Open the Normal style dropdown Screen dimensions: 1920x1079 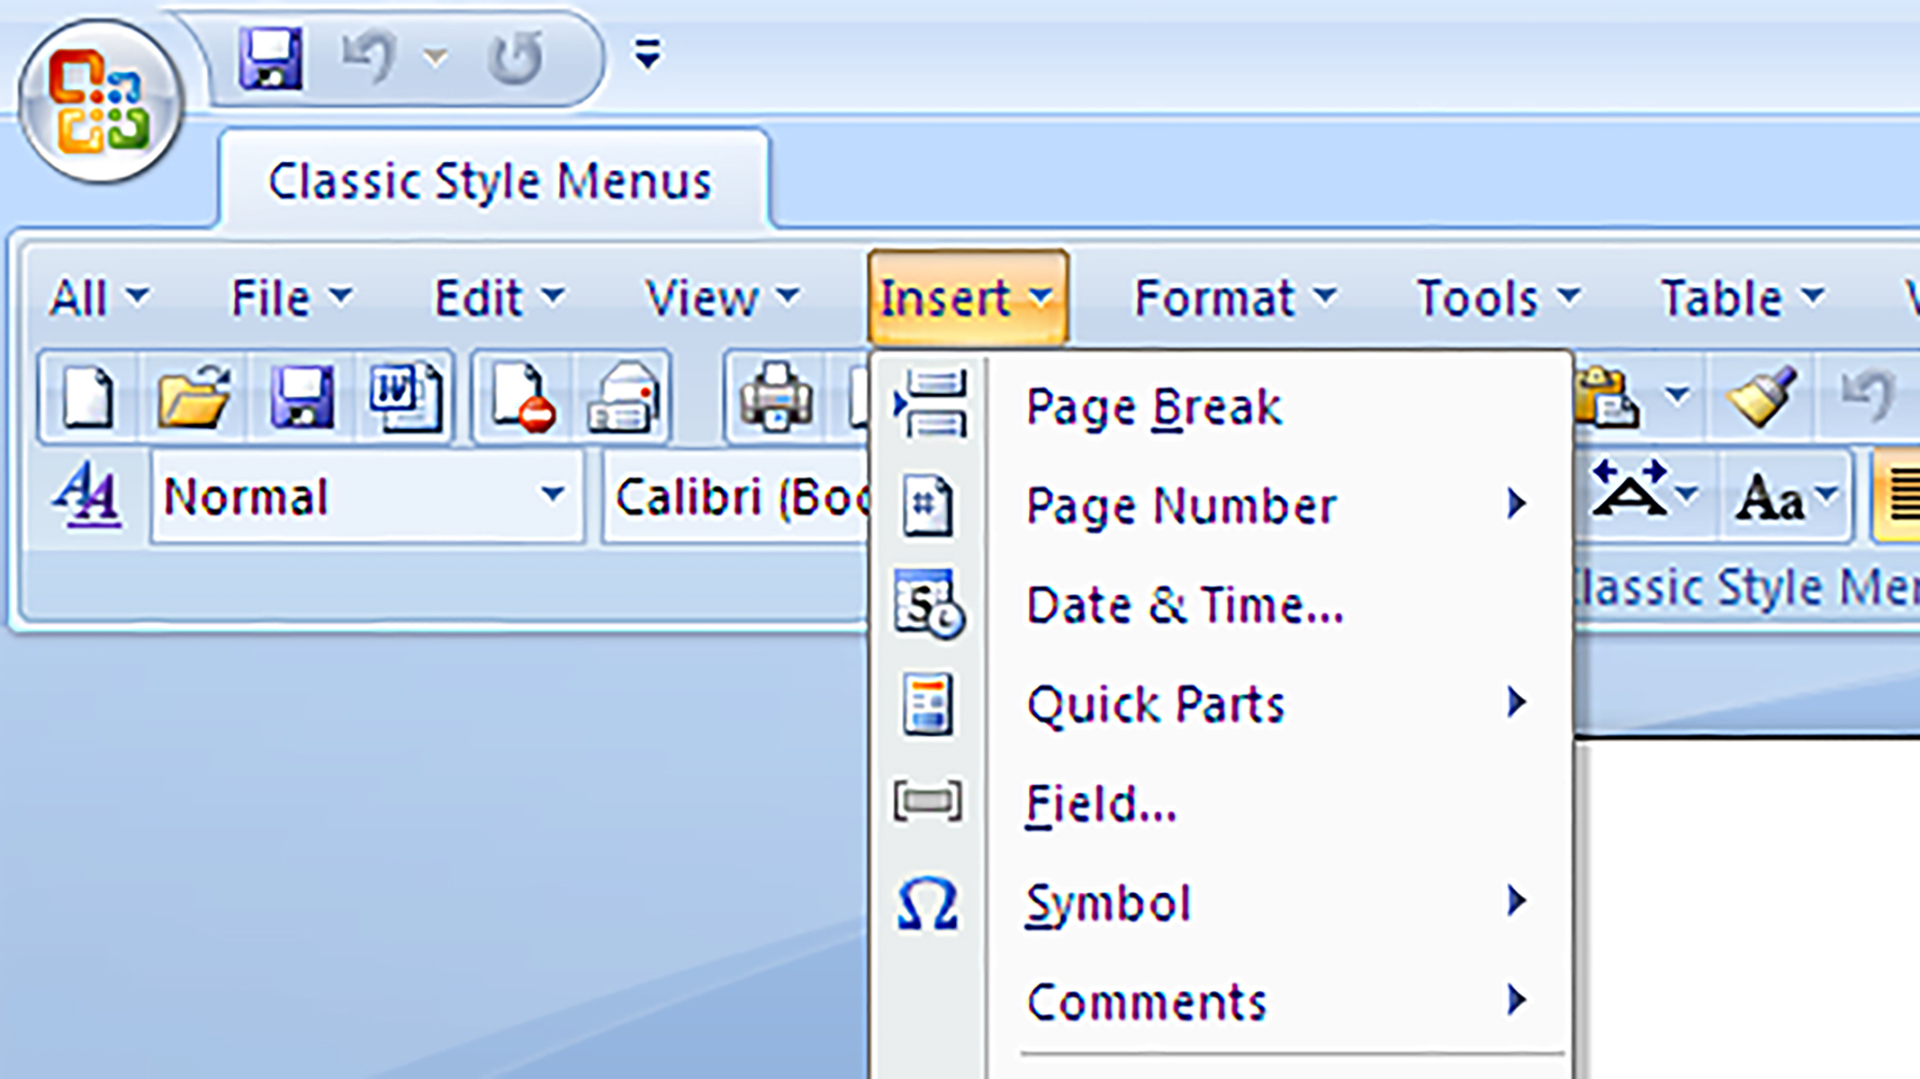coord(553,495)
